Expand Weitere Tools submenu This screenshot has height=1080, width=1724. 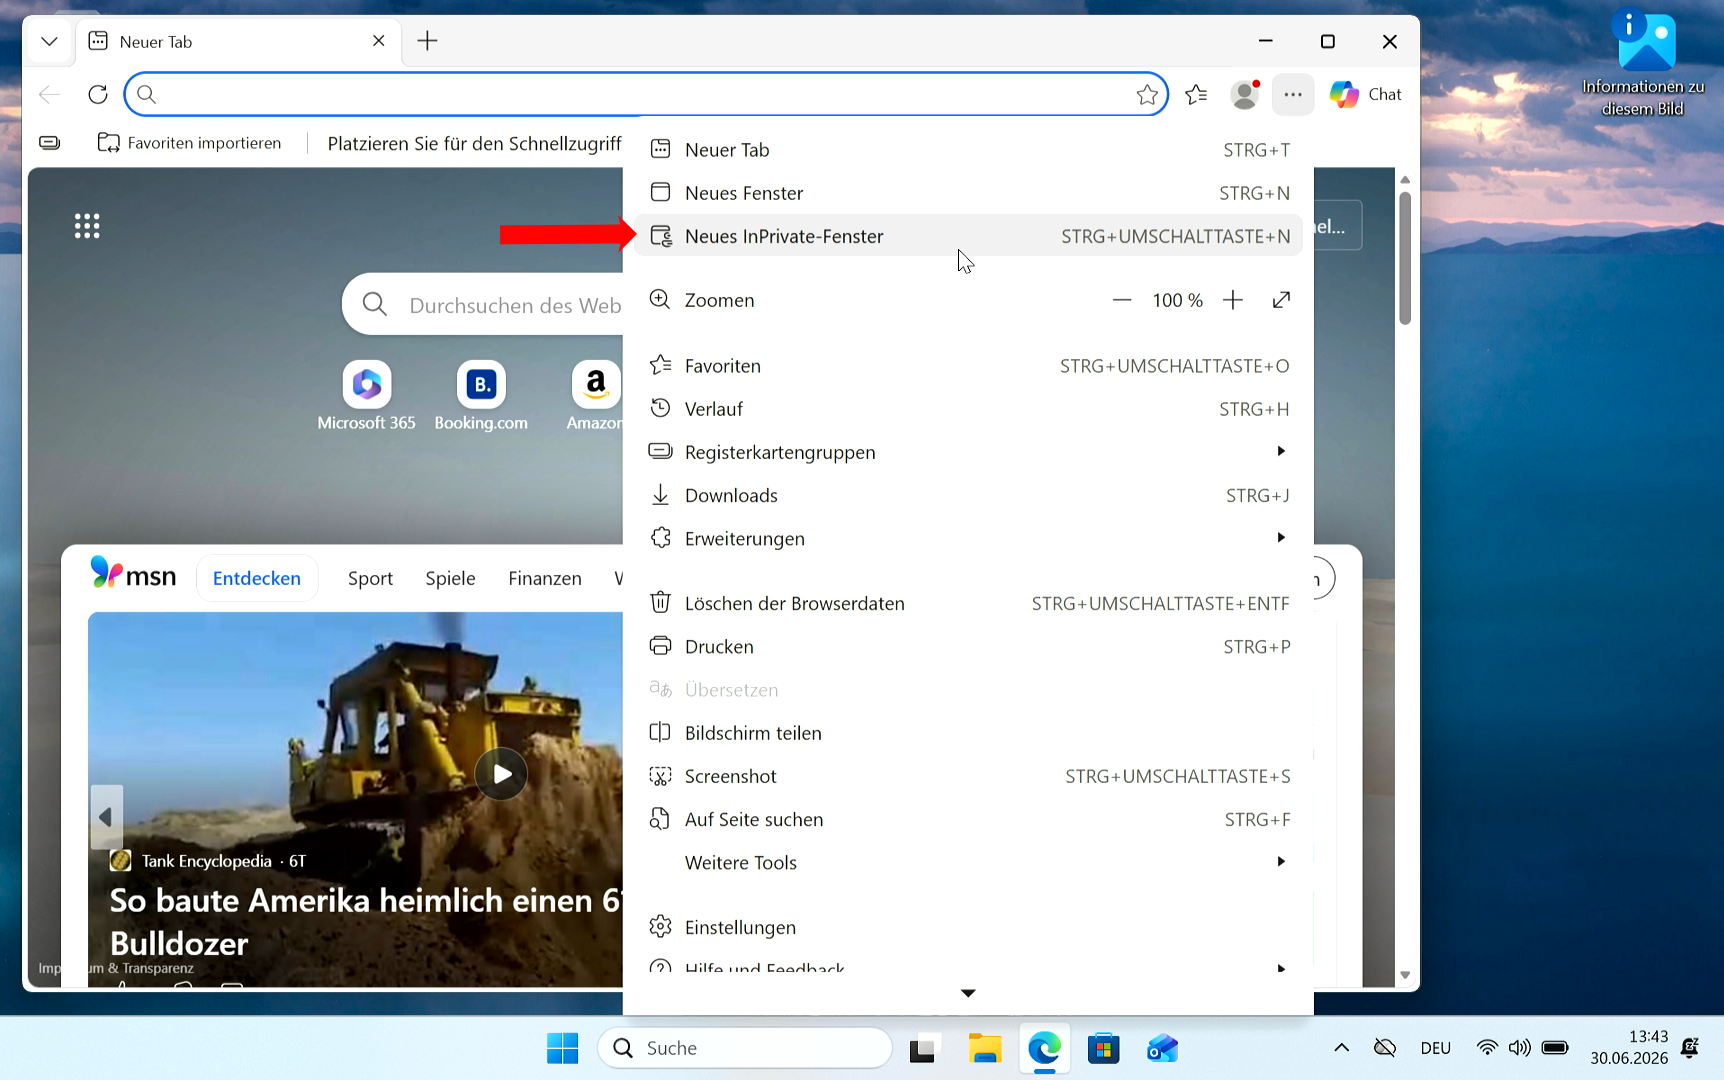click(x=968, y=862)
